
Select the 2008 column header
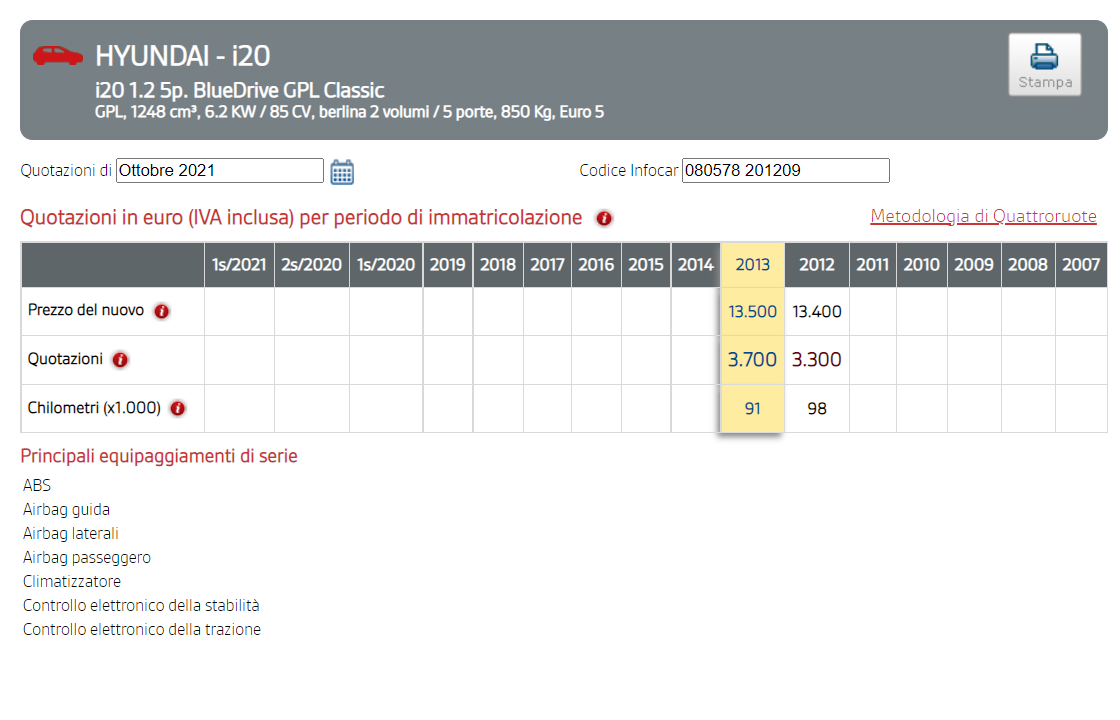click(1028, 265)
